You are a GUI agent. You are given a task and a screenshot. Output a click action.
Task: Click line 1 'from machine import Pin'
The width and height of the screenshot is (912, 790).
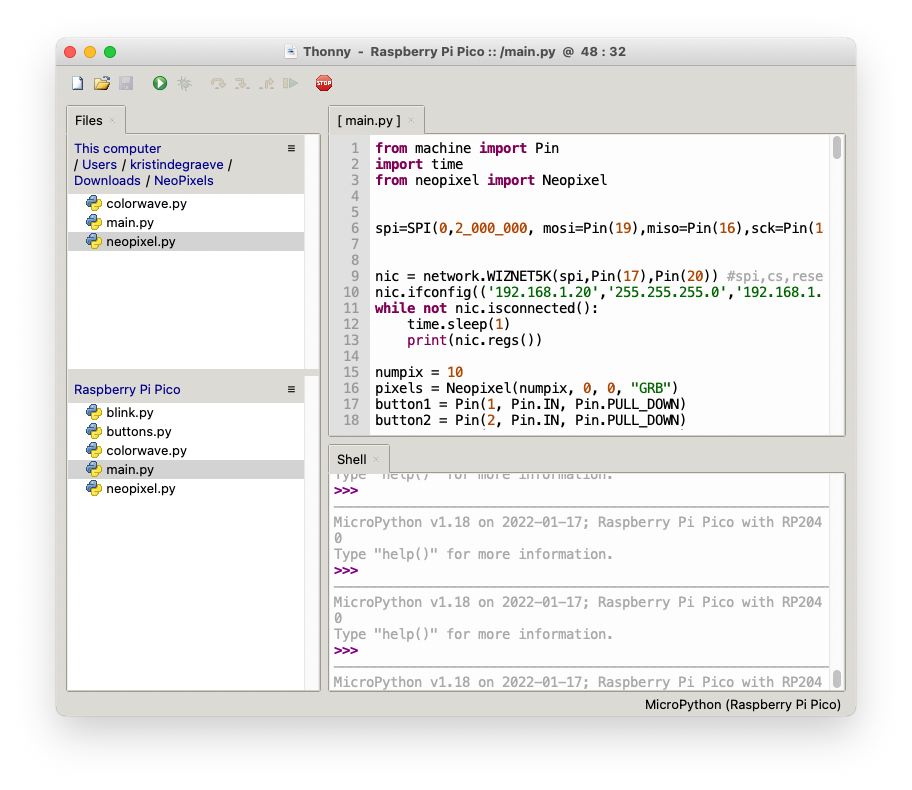pyautogui.click(x=467, y=148)
